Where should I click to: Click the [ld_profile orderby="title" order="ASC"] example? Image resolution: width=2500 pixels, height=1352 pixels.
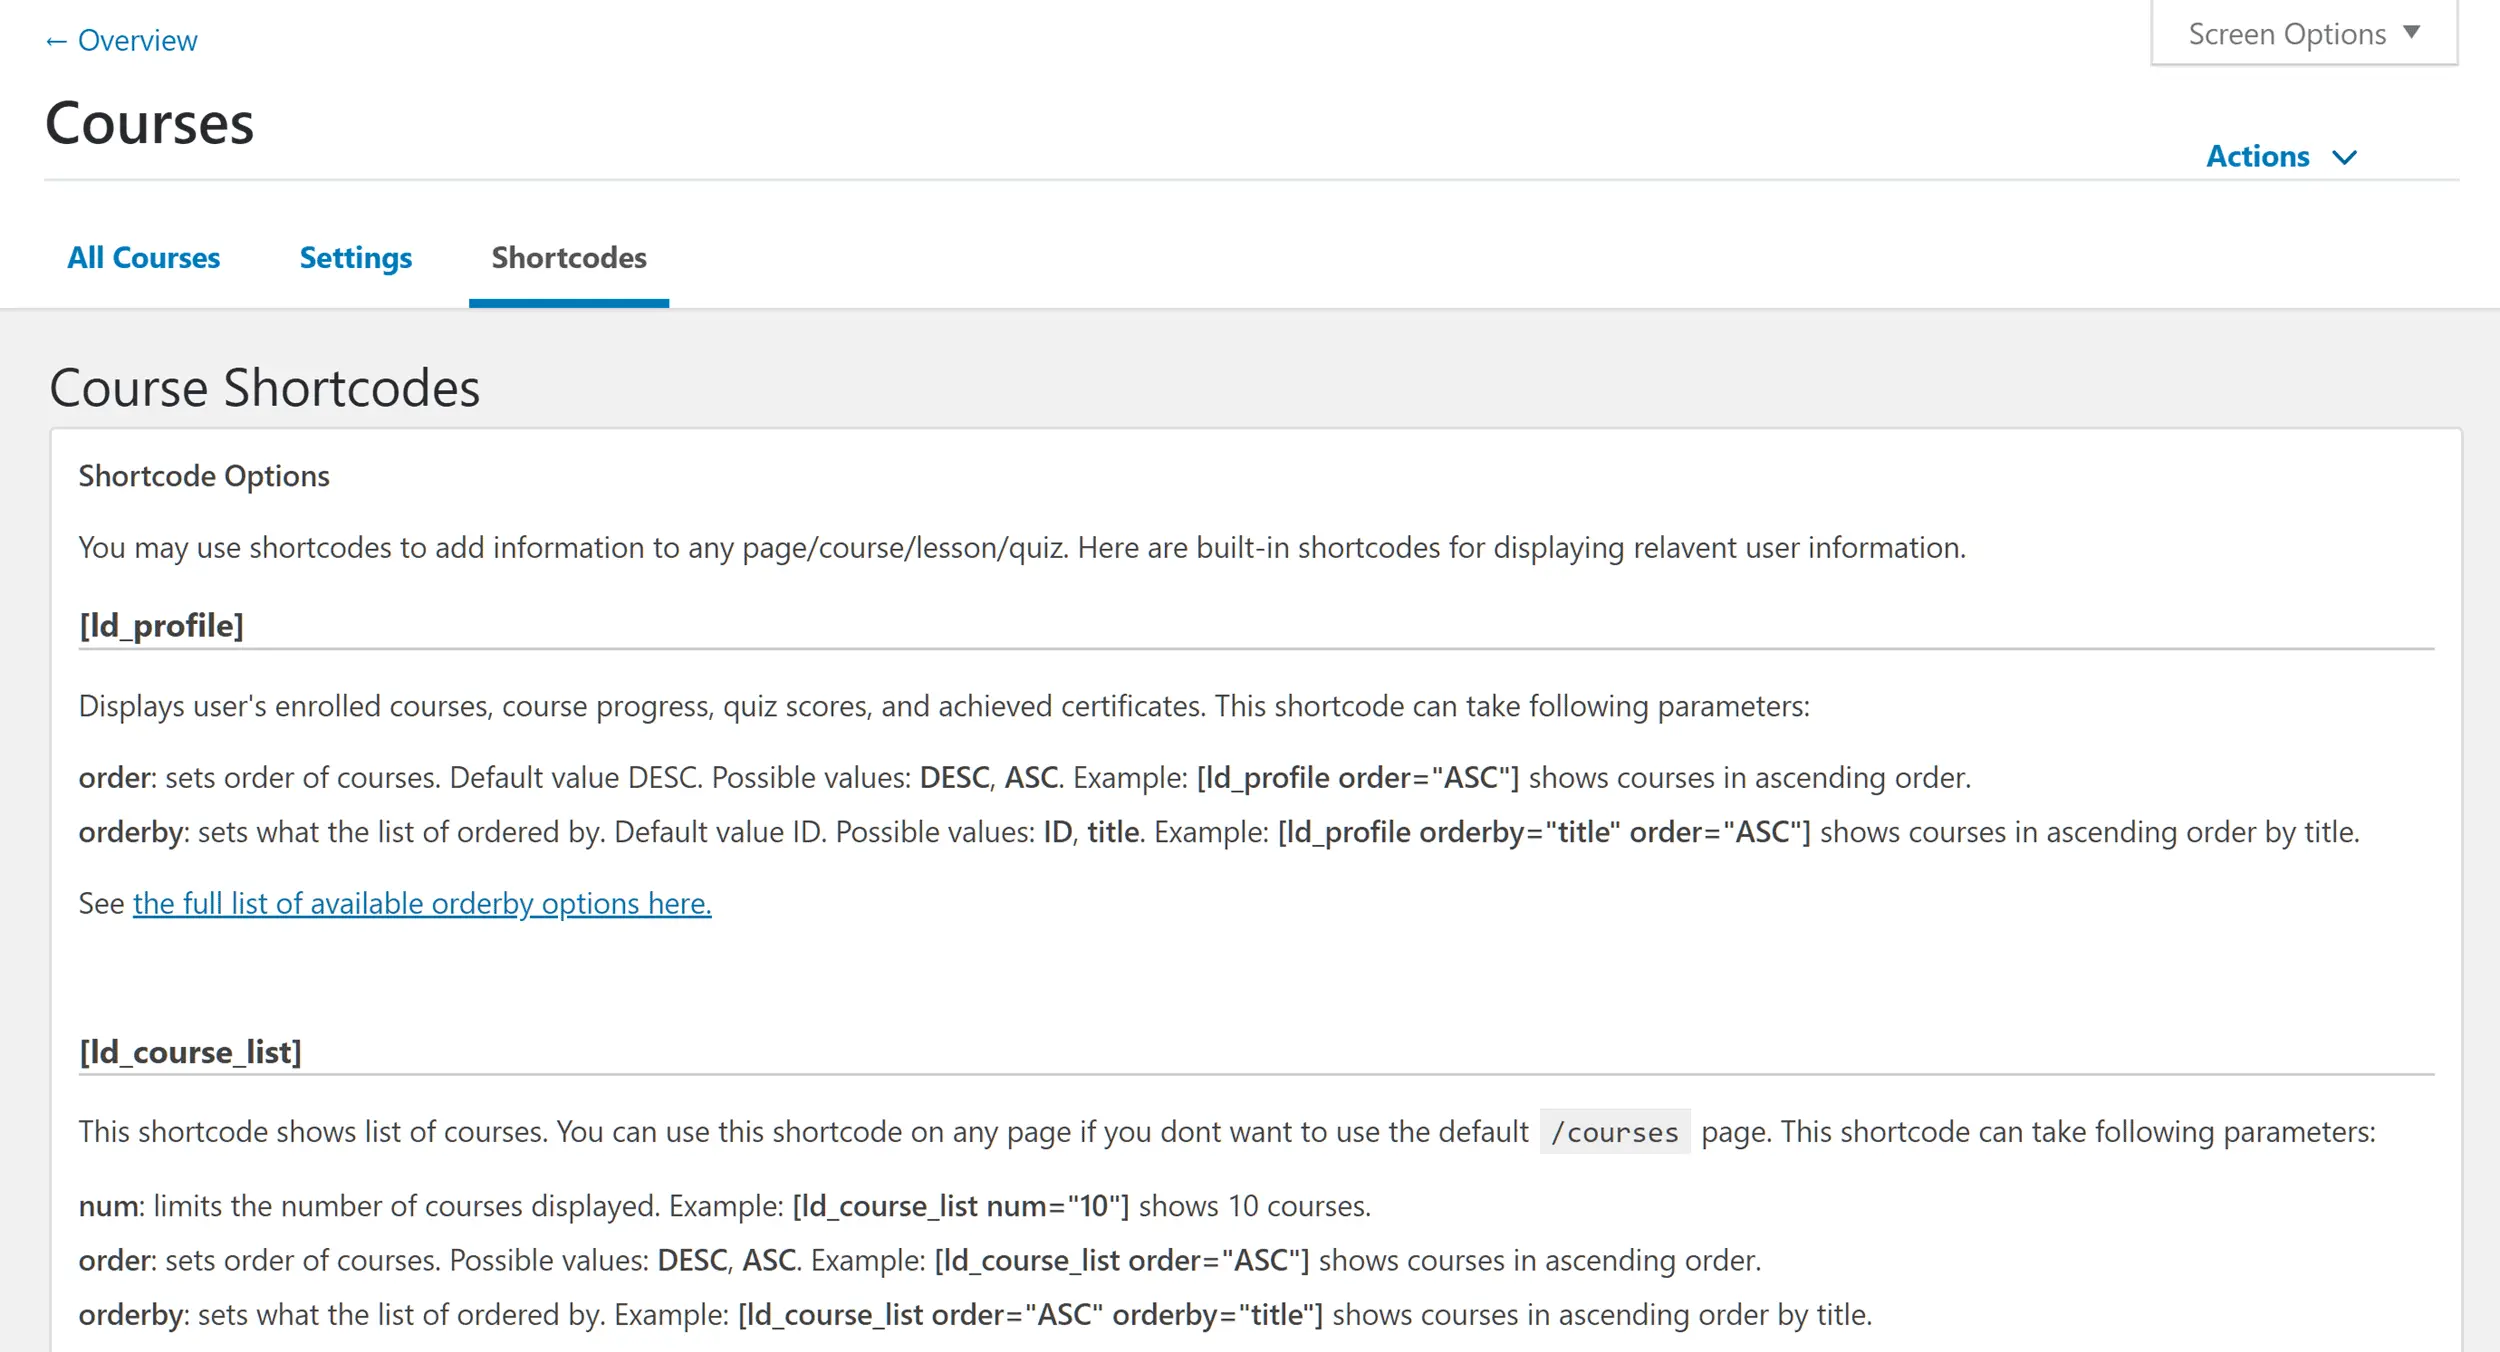tap(1543, 832)
